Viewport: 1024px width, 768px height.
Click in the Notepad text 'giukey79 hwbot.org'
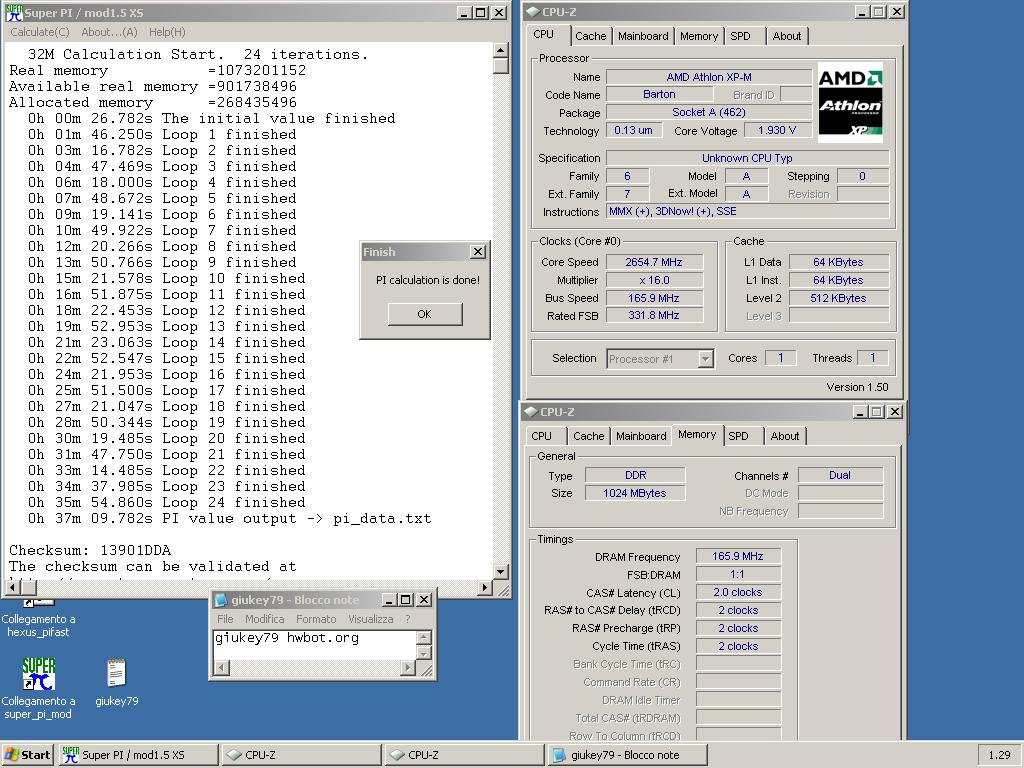[287, 638]
